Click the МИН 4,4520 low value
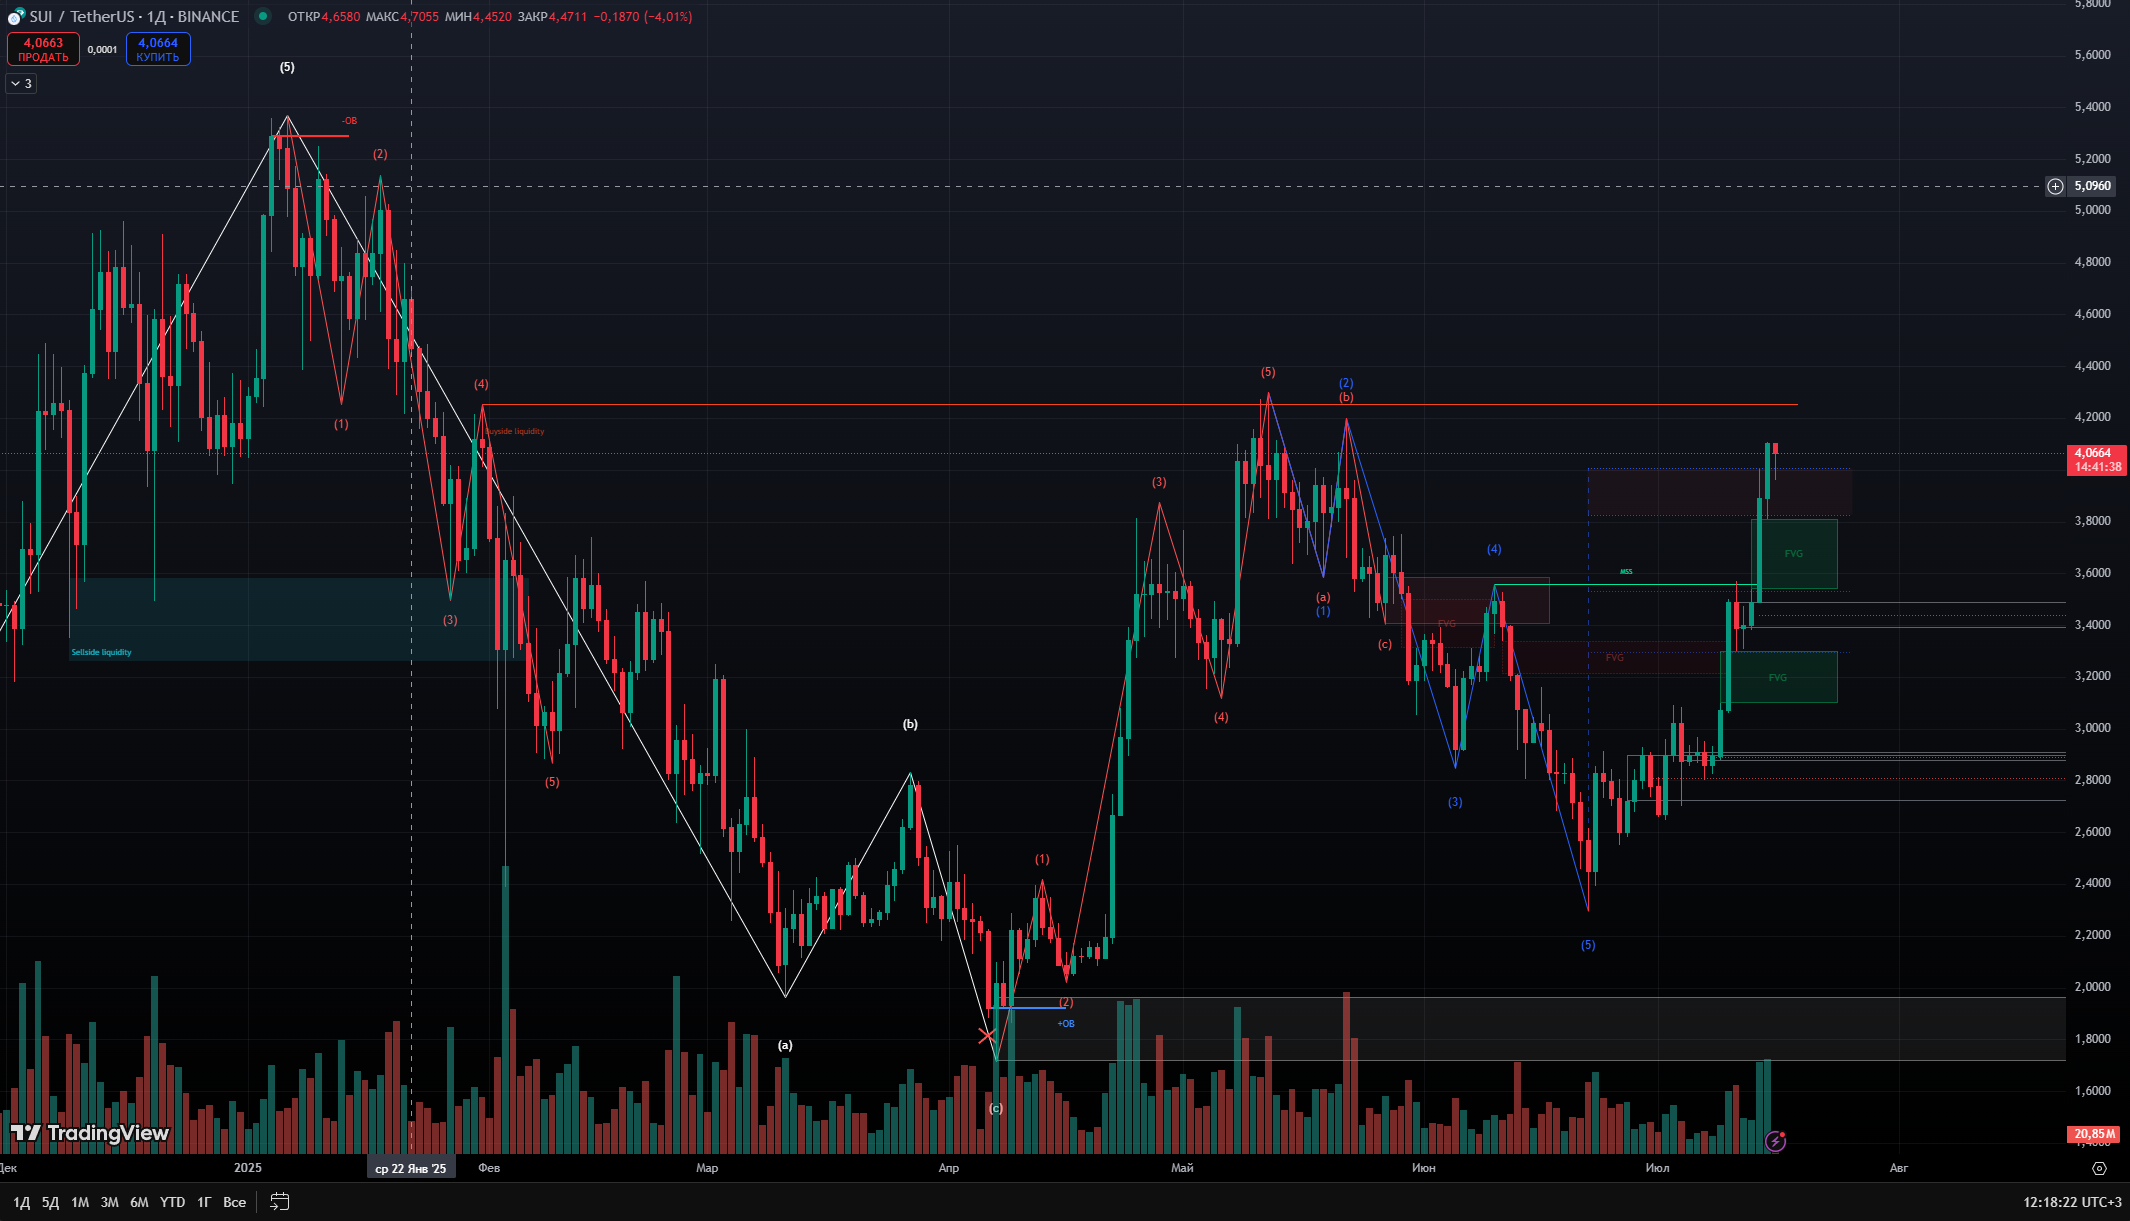 click(x=478, y=17)
